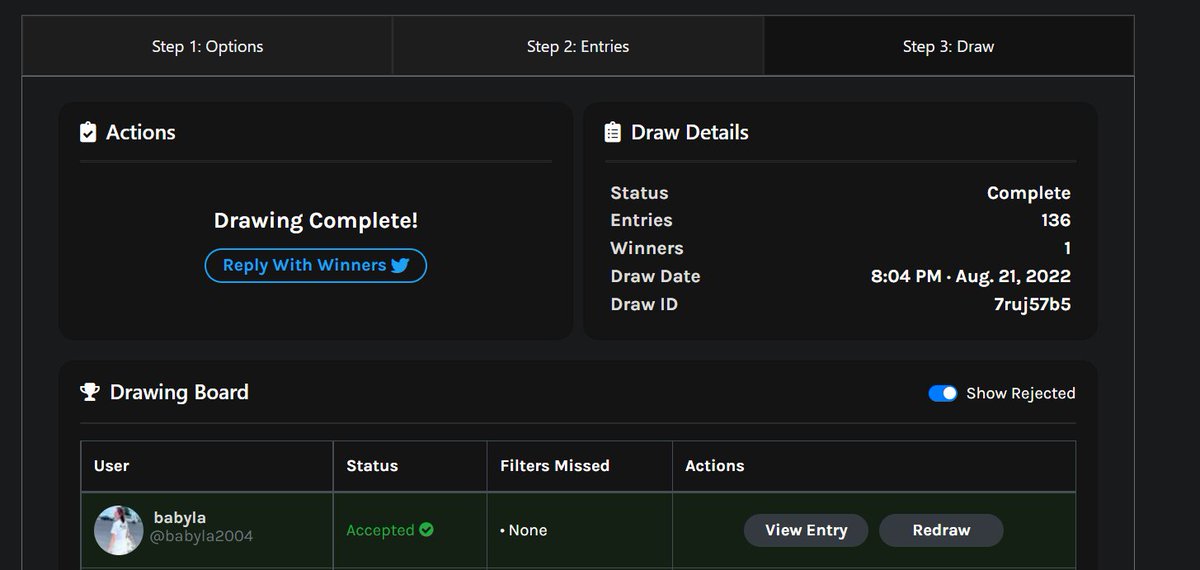
Task: Click the Reply With Winners button
Action: (x=316, y=265)
